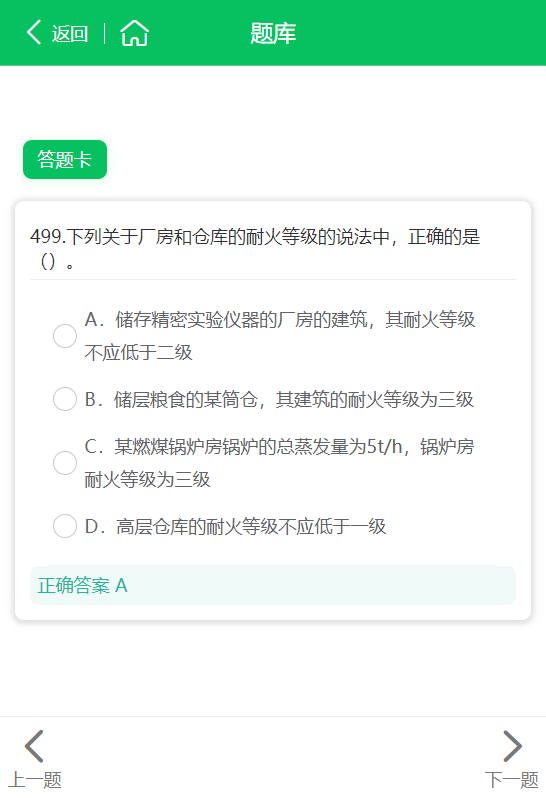This screenshot has height=798, width=546.
Task: Advance to next question using right arrow
Action: [x=512, y=746]
